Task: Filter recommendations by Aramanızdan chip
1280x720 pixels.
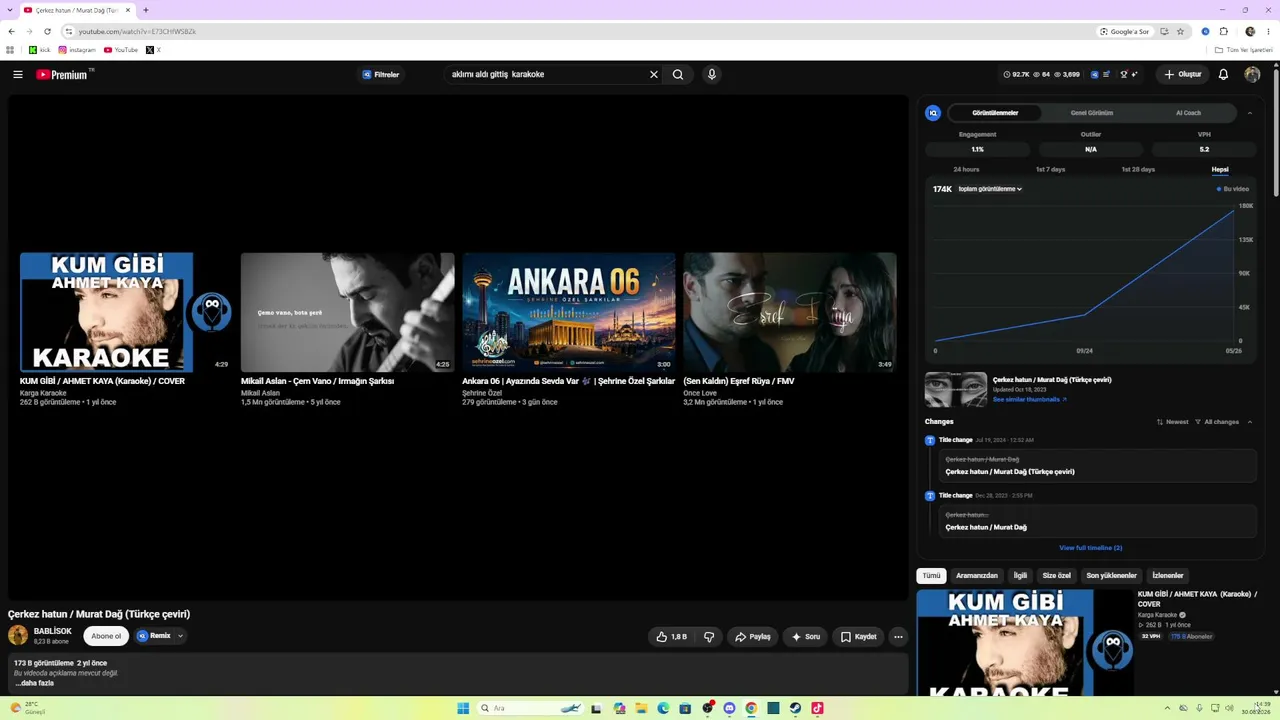Action: [x=977, y=576]
